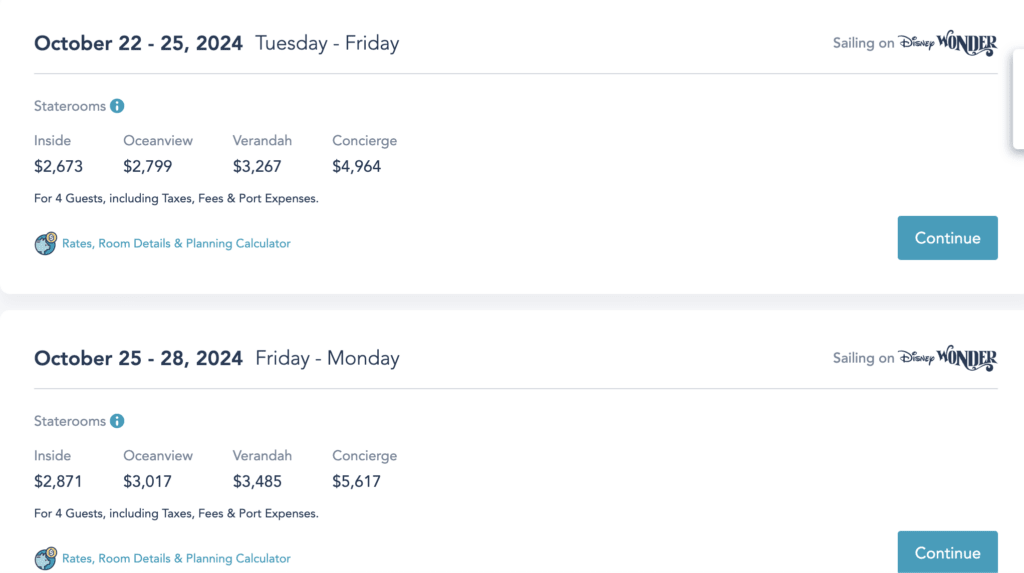The width and height of the screenshot is (1024, 573).
Task: Select Verandah stateroom price $3,485
Action: [257, 481]
